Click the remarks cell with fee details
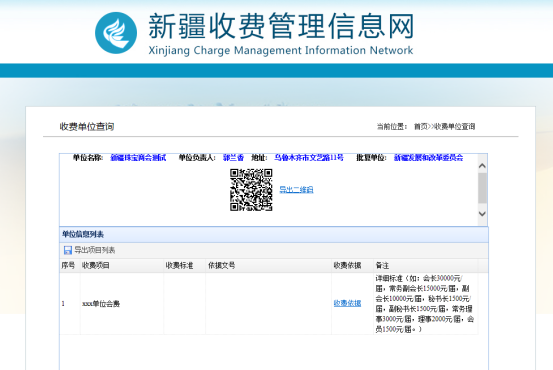 pyautogui.click(x=426, y=304)
